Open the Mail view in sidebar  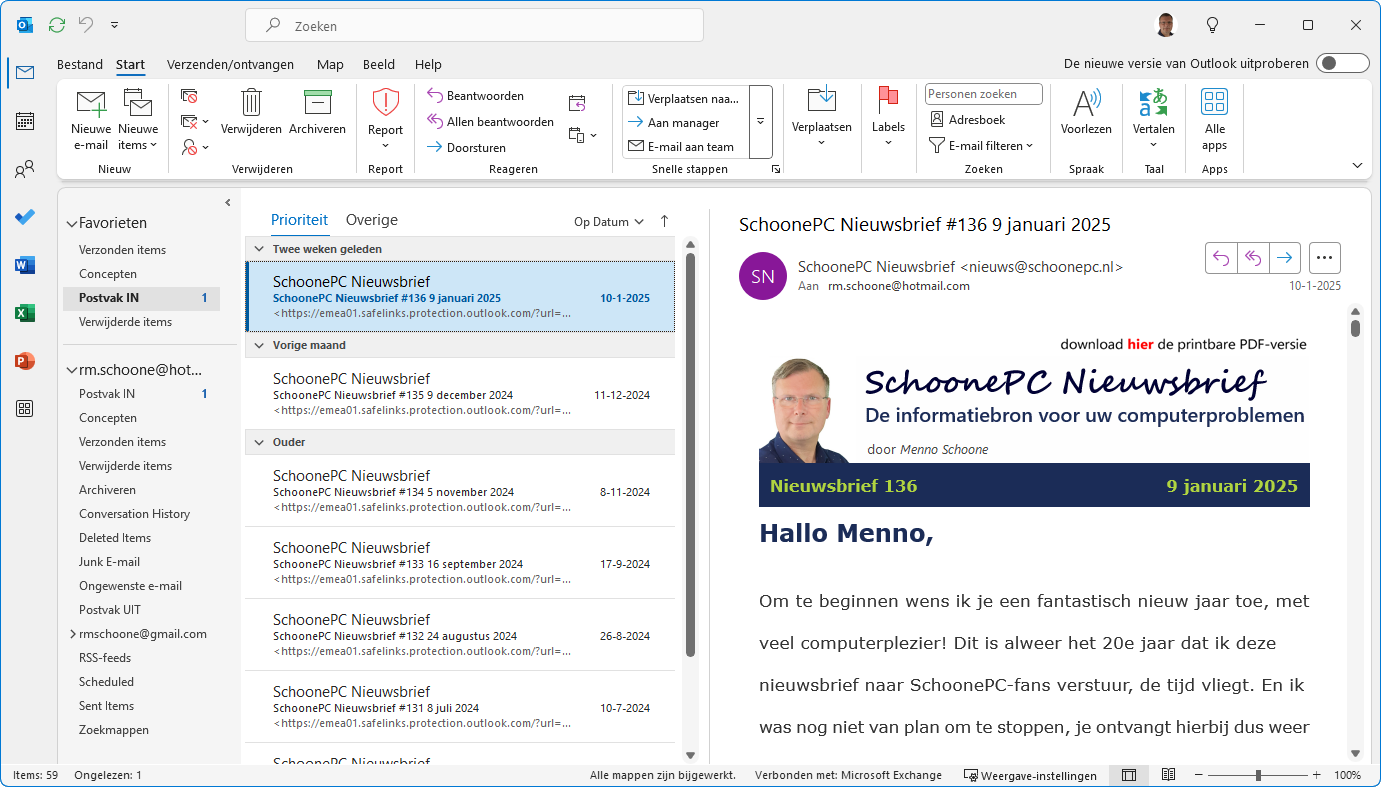pos(25,72)
